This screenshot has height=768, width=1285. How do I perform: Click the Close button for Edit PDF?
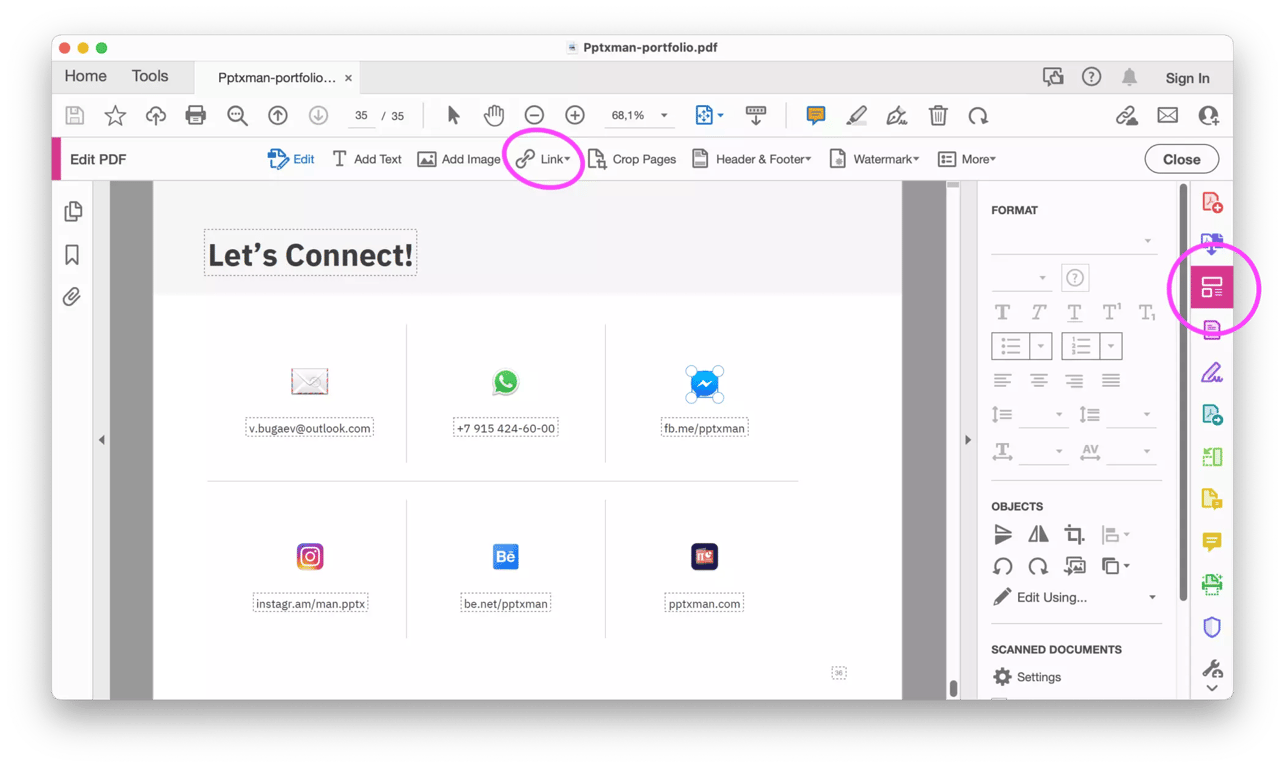click(1181, 159)
